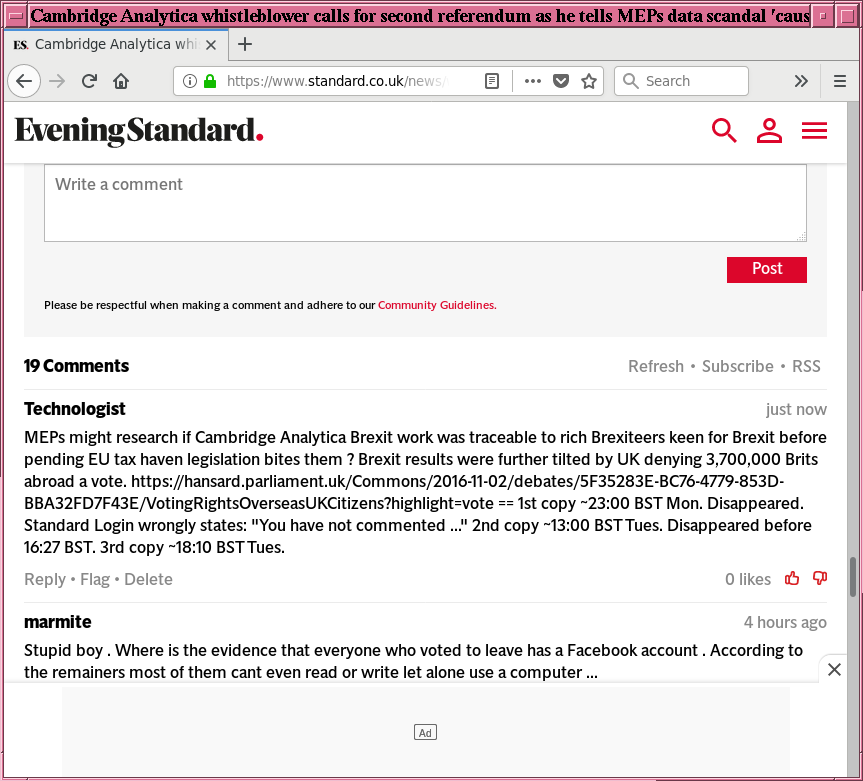
Task: Open page actions three-dot menu
Action: [x=533, y=81]
